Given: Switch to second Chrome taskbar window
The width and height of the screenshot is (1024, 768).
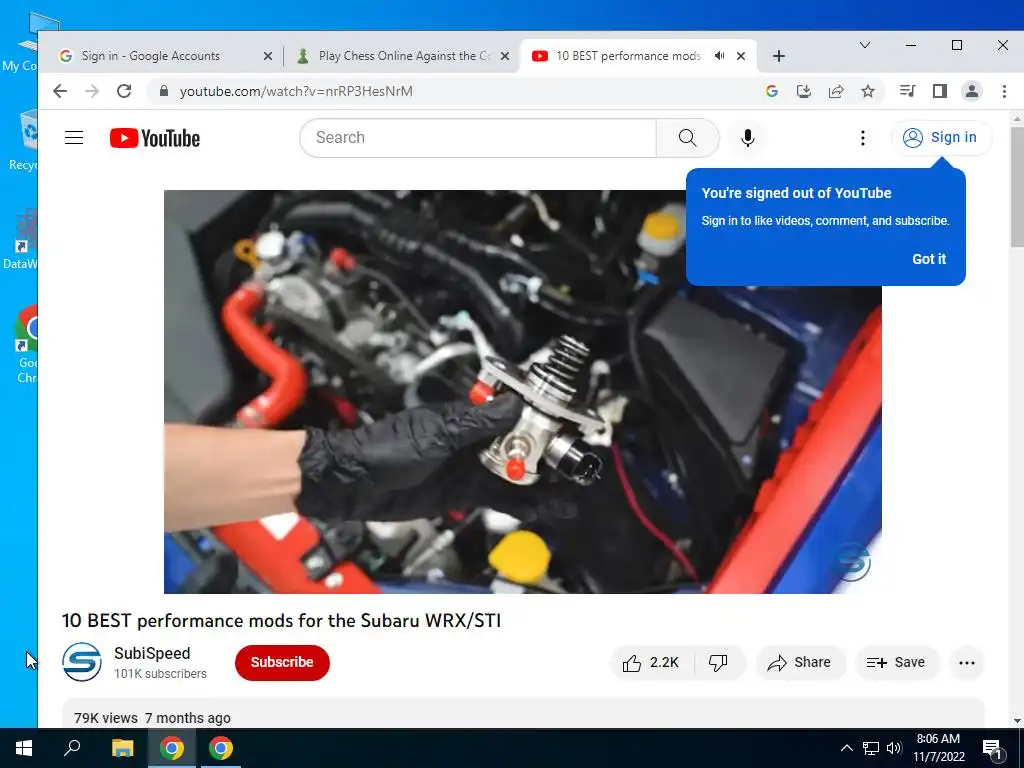Looking at the screenshot, I should point(221,748).
